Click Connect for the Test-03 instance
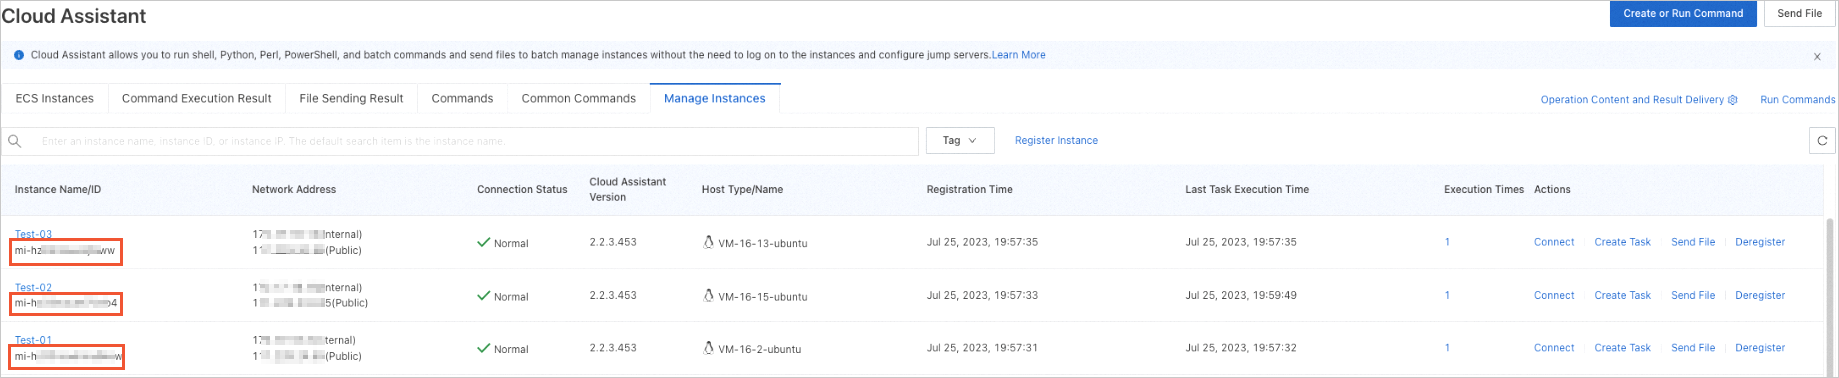This screenshot has height=378, width=1839. click(1554, 242)
